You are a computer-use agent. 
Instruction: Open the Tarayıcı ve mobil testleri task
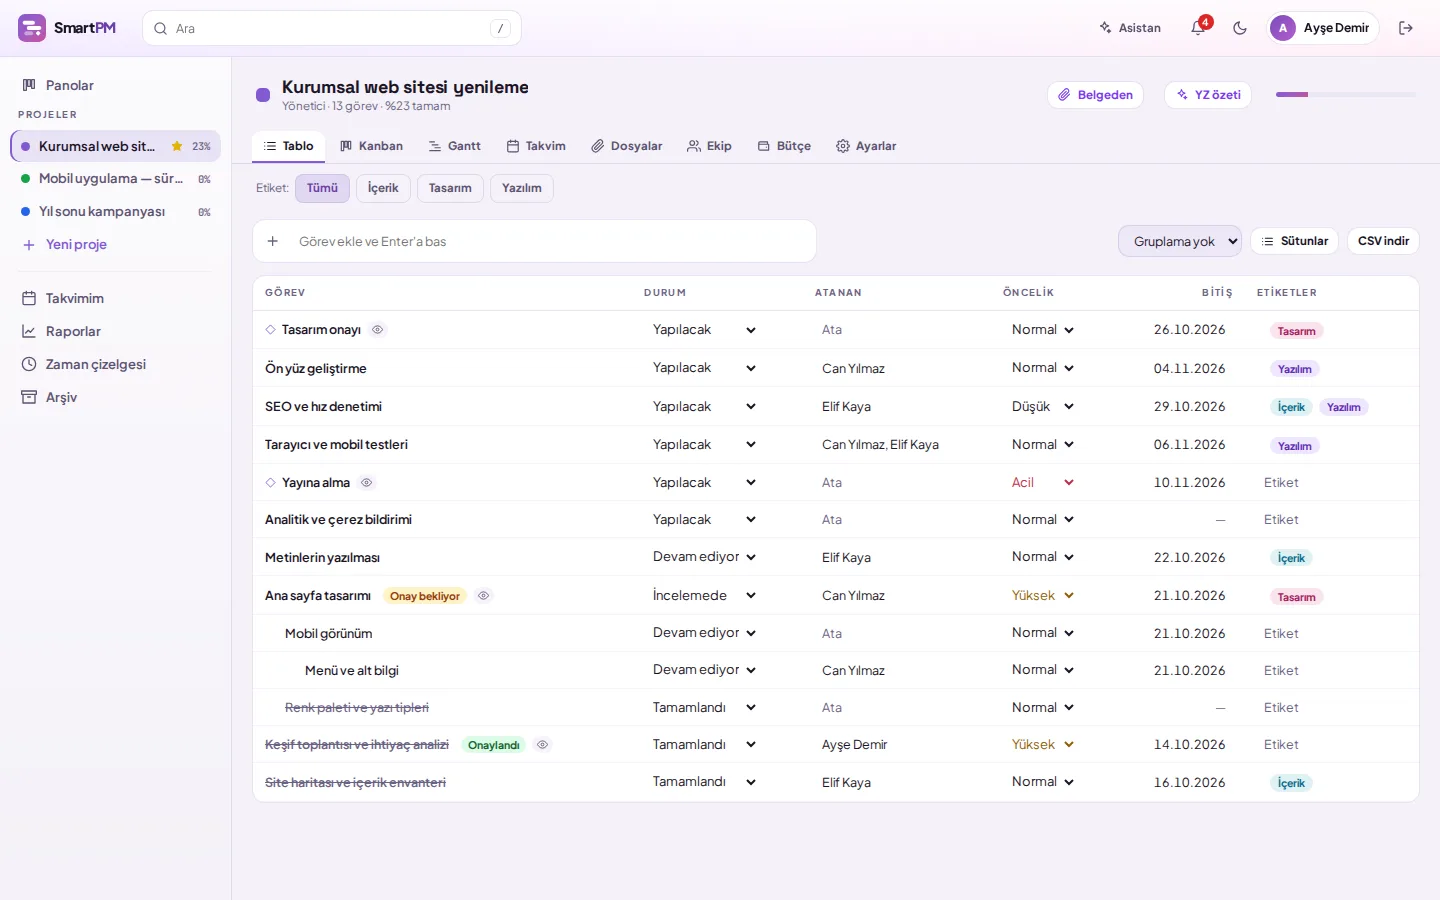(336, 445)
